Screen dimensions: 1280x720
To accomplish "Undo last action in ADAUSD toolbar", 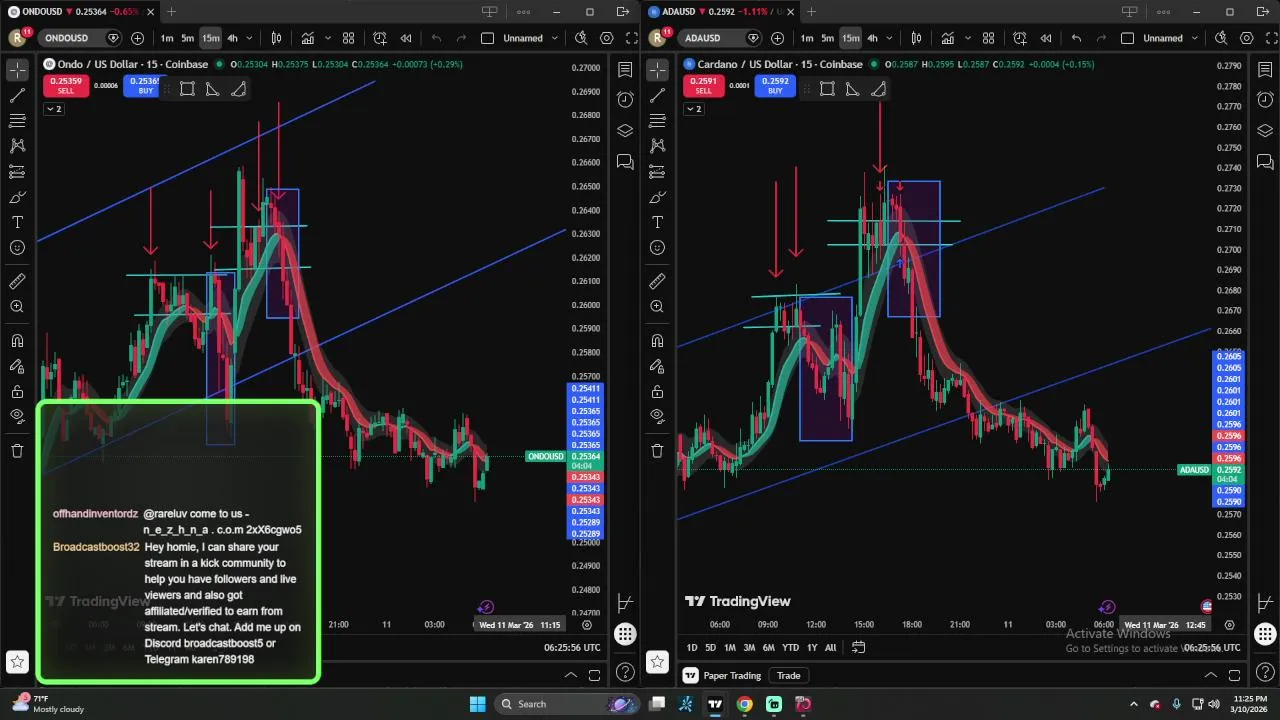I will [1076, 38].
